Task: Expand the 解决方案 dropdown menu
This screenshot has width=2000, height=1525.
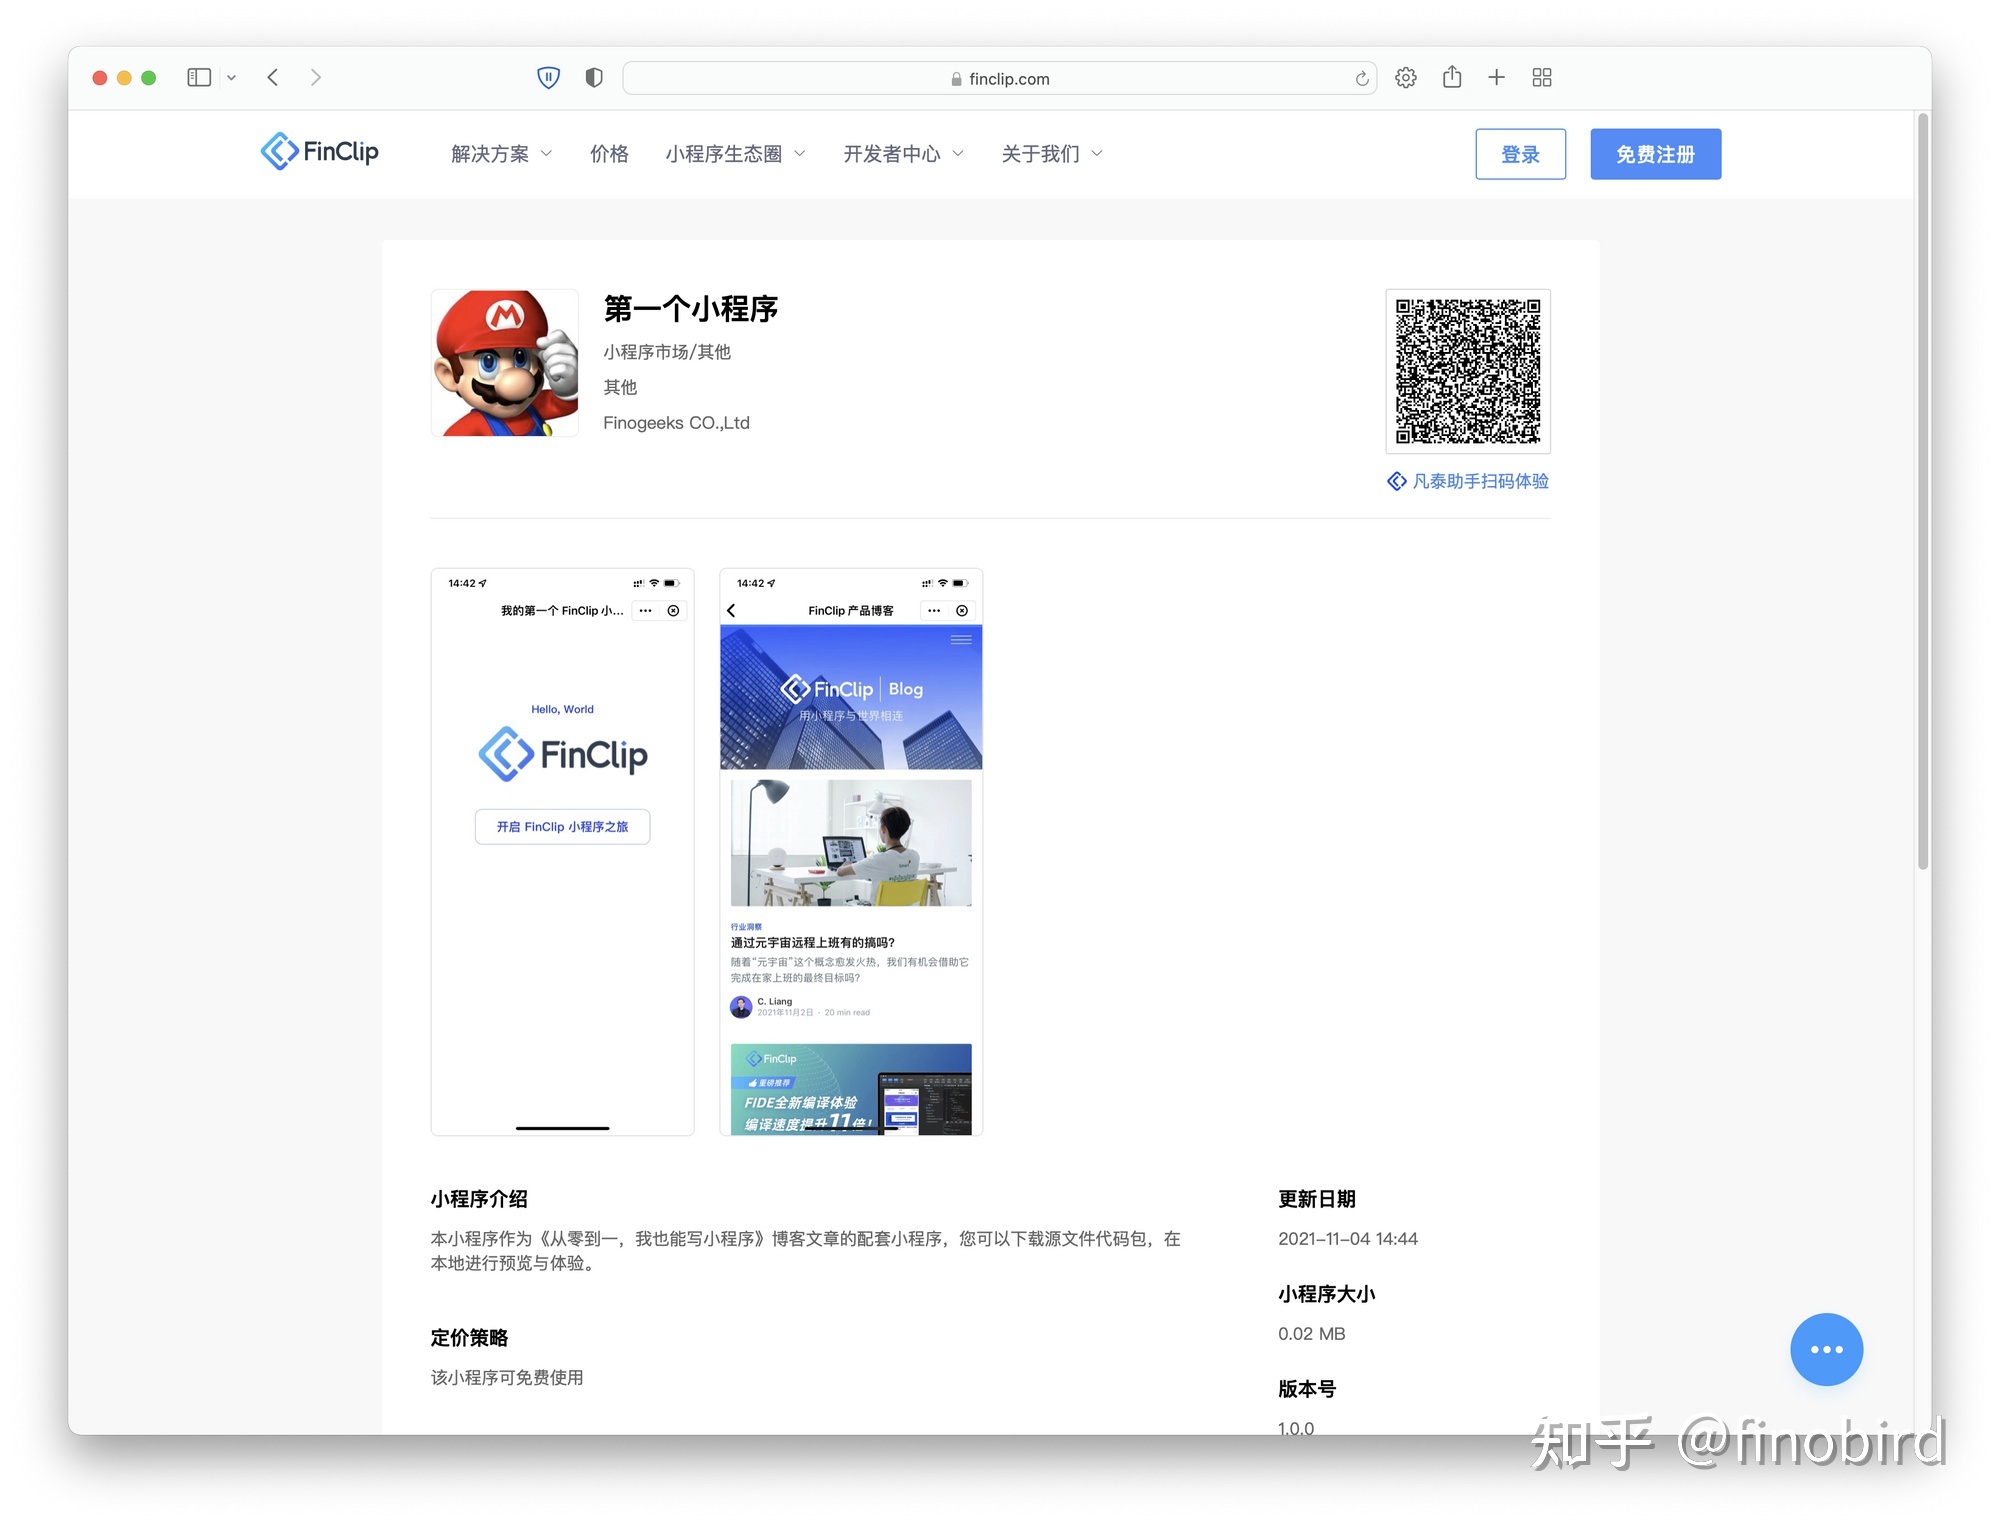Action: (x=501, y=154)
